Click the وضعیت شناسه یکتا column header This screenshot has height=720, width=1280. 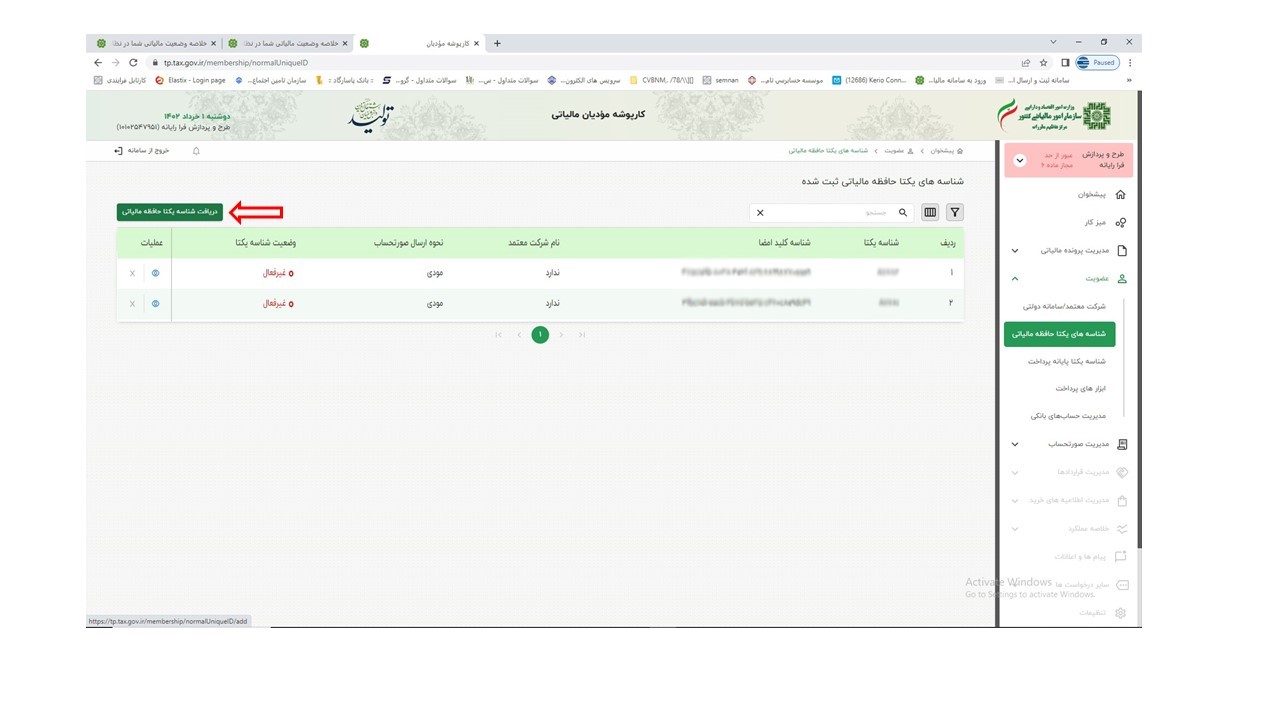(266, 243)
